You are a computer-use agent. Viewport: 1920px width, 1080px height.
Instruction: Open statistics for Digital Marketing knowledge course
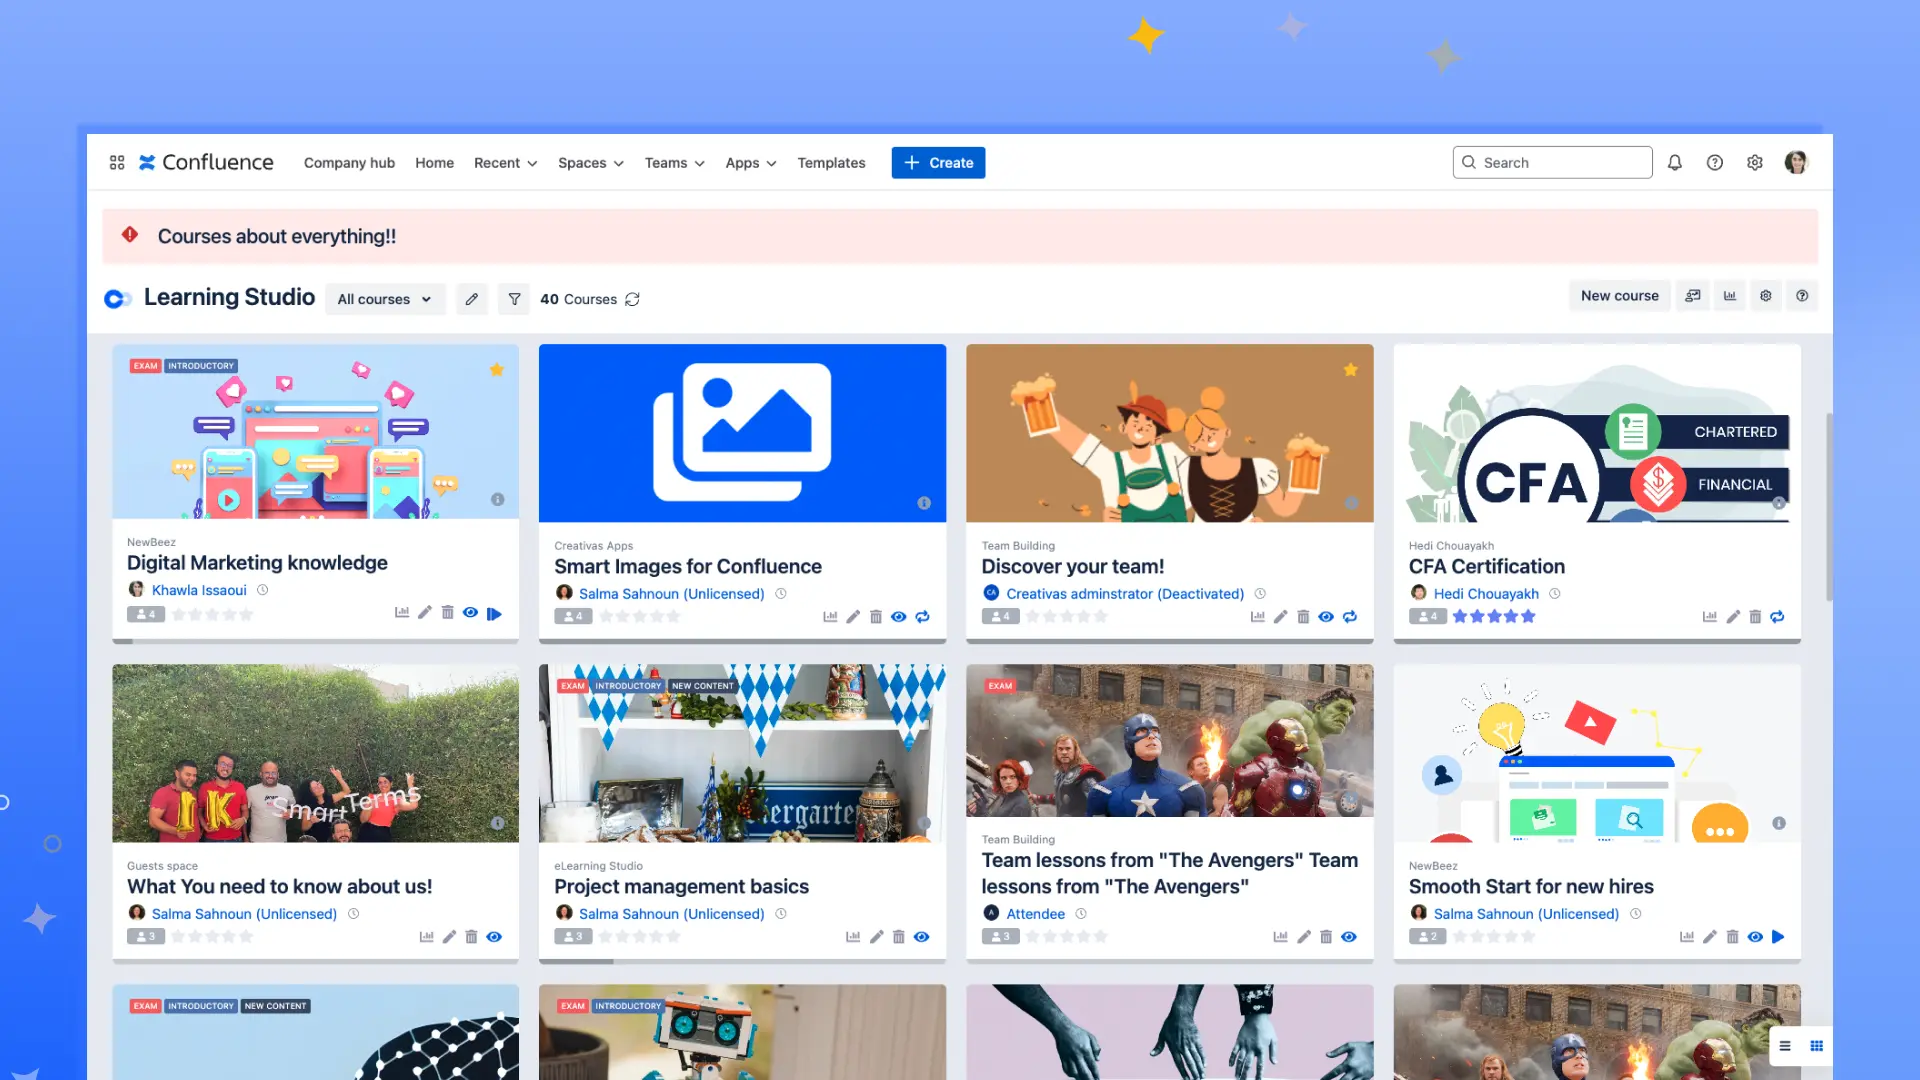(402, 612)
